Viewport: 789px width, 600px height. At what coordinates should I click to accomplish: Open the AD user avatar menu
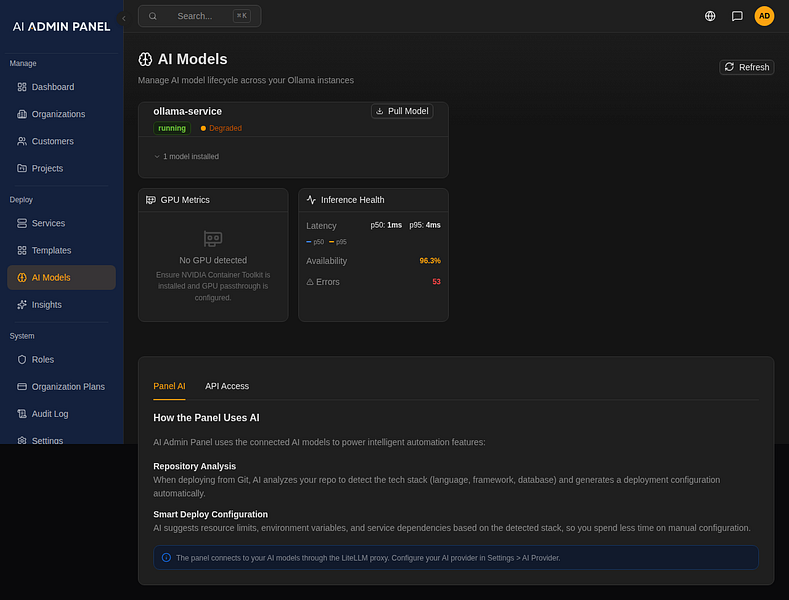click(764, 16)
